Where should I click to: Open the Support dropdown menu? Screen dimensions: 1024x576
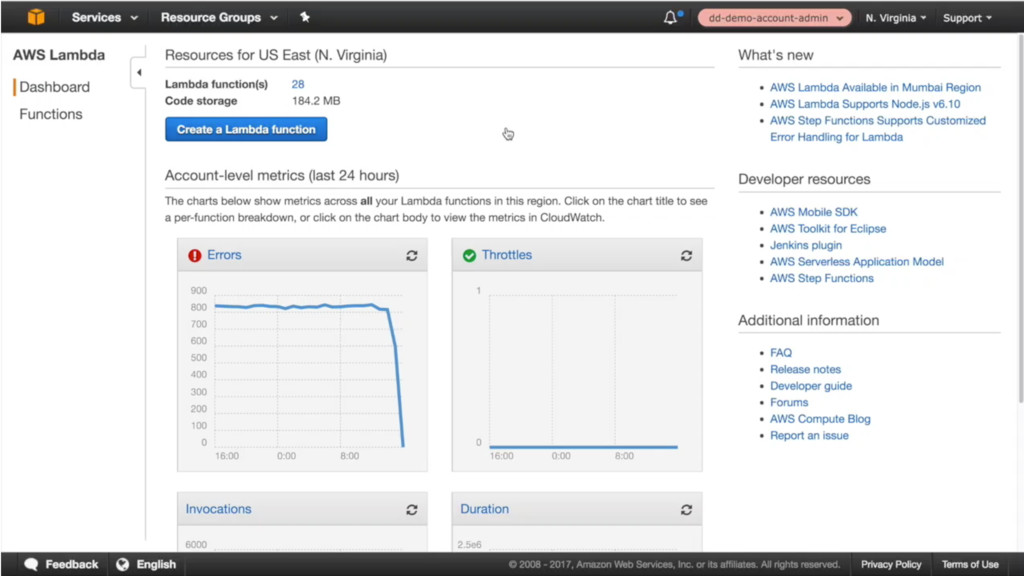point(967,18)
